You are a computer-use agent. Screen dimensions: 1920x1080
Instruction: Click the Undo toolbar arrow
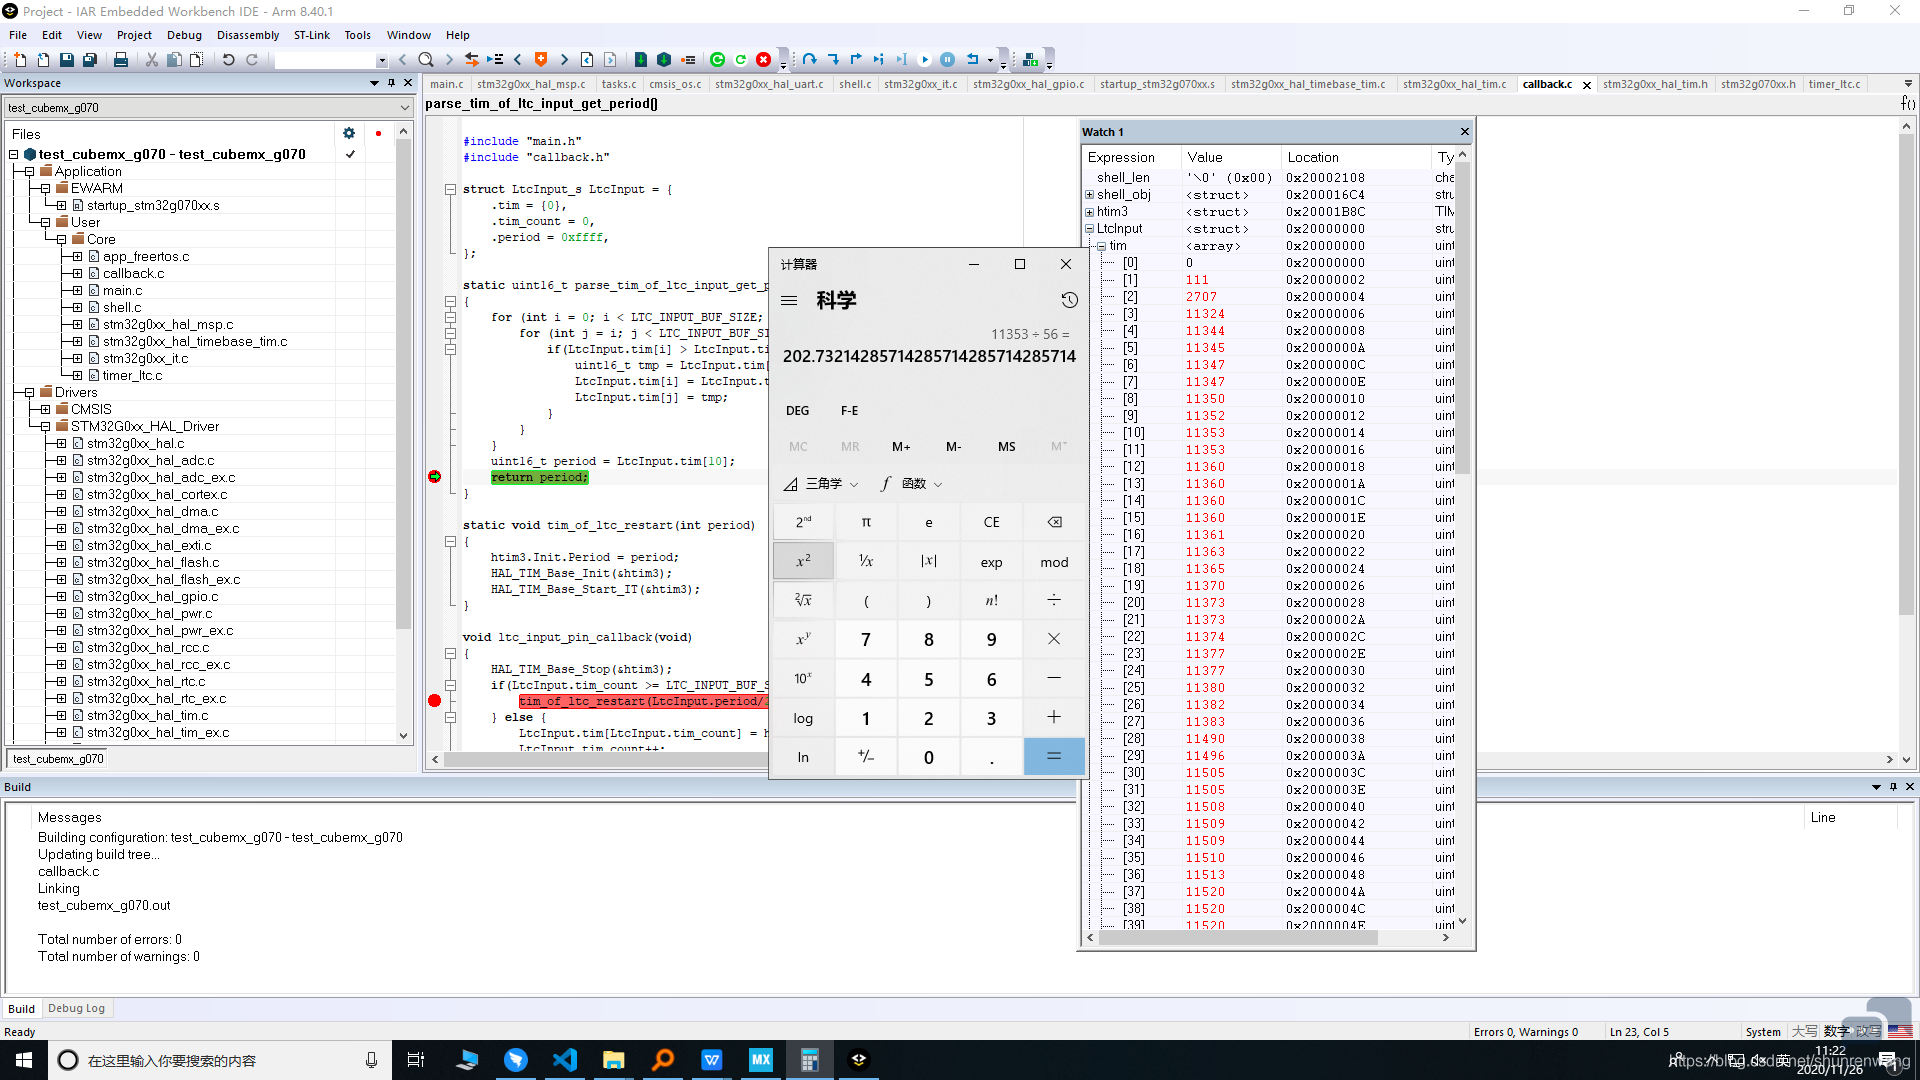(x=228, y=60)
